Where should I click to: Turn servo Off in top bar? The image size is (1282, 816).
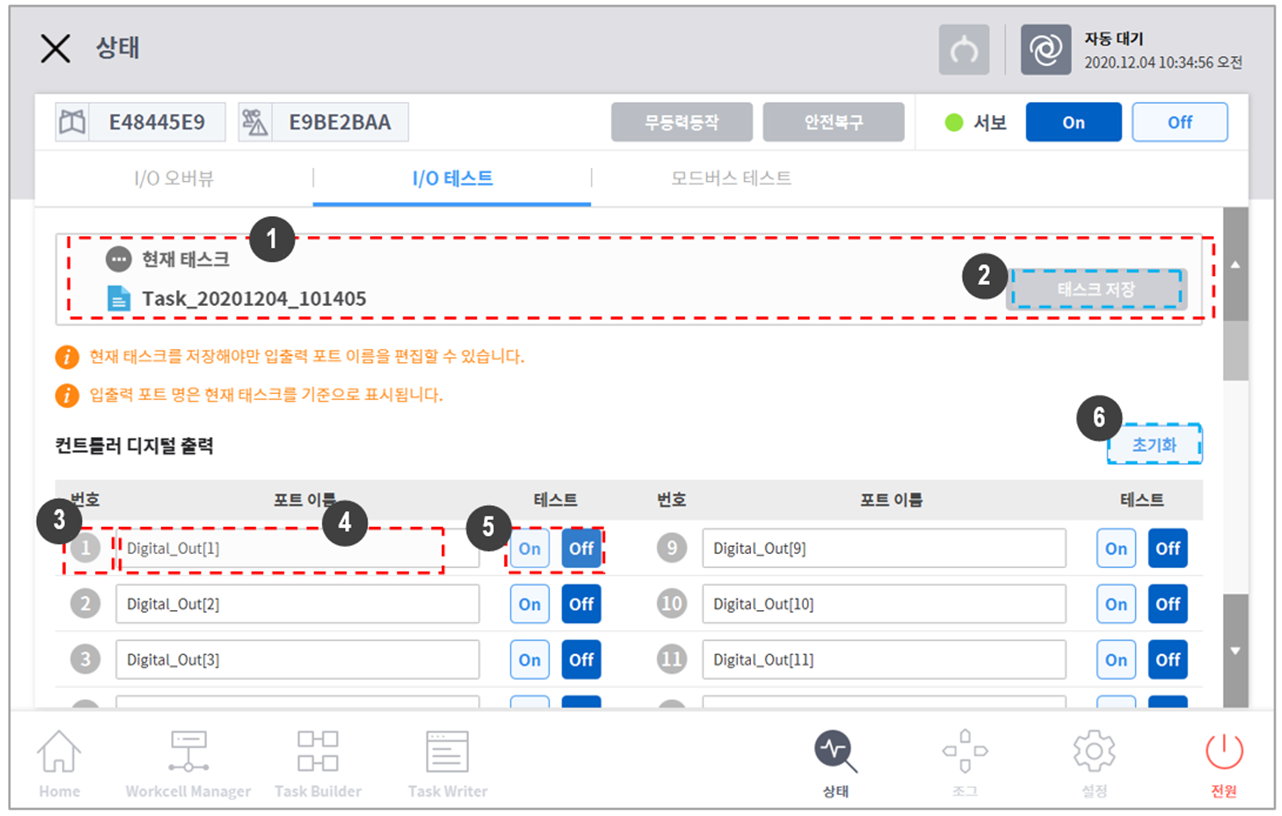[x=1179, y=122]
